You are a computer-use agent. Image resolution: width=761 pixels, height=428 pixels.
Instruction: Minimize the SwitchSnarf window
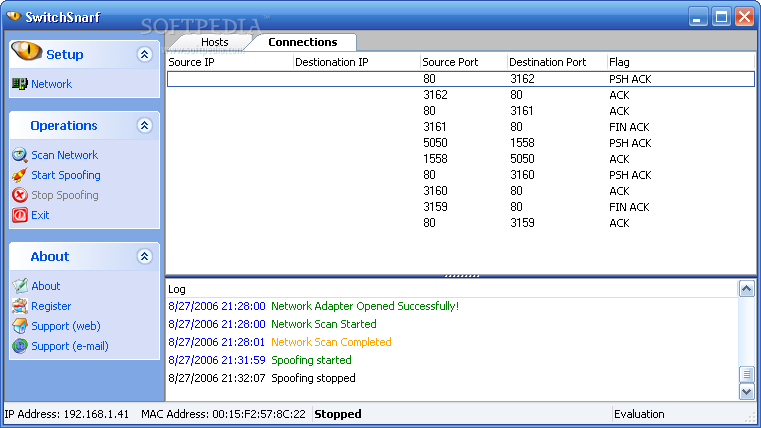click(x=697, y=17)
